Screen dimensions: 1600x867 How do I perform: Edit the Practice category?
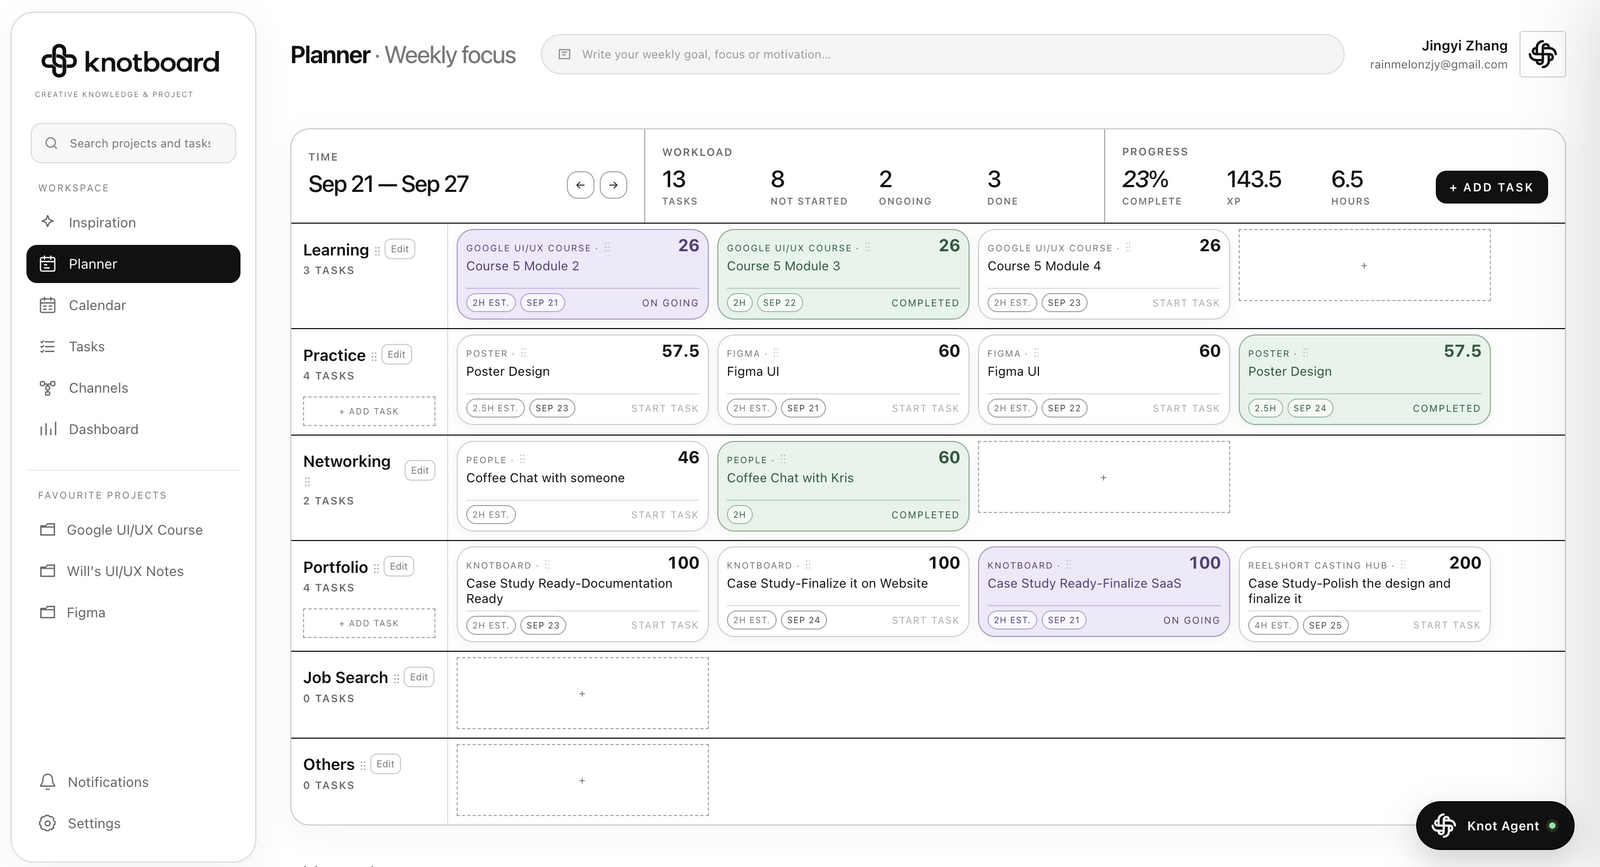coord(397,354)
